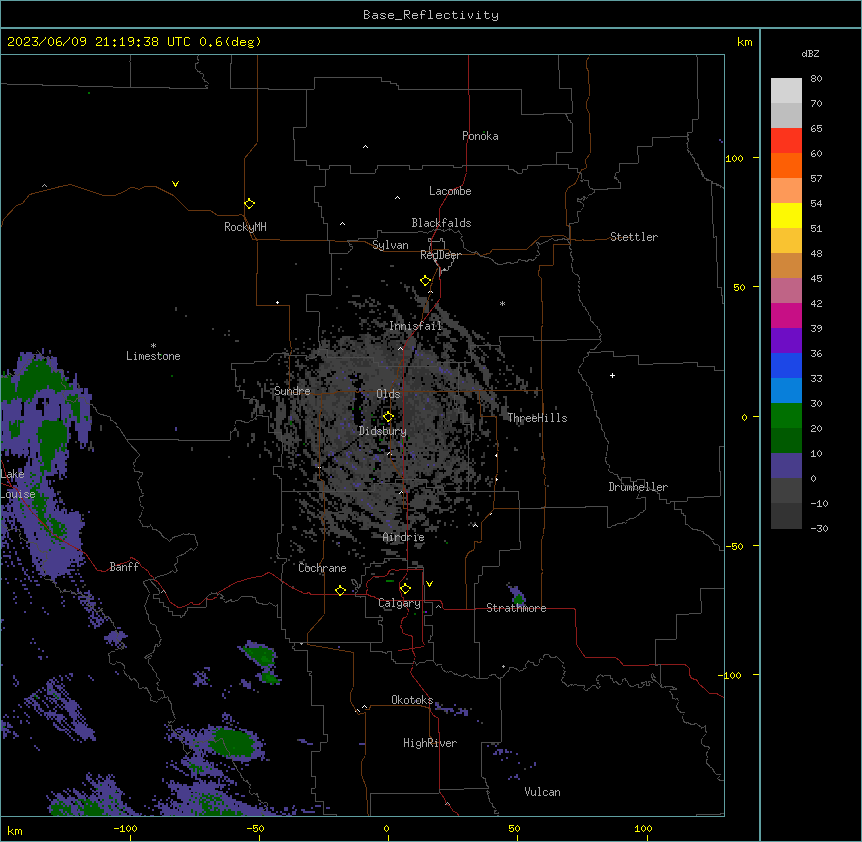862x842 pixels.
Task: Click the Innisfail city label
Action: [x=415, y=326]
